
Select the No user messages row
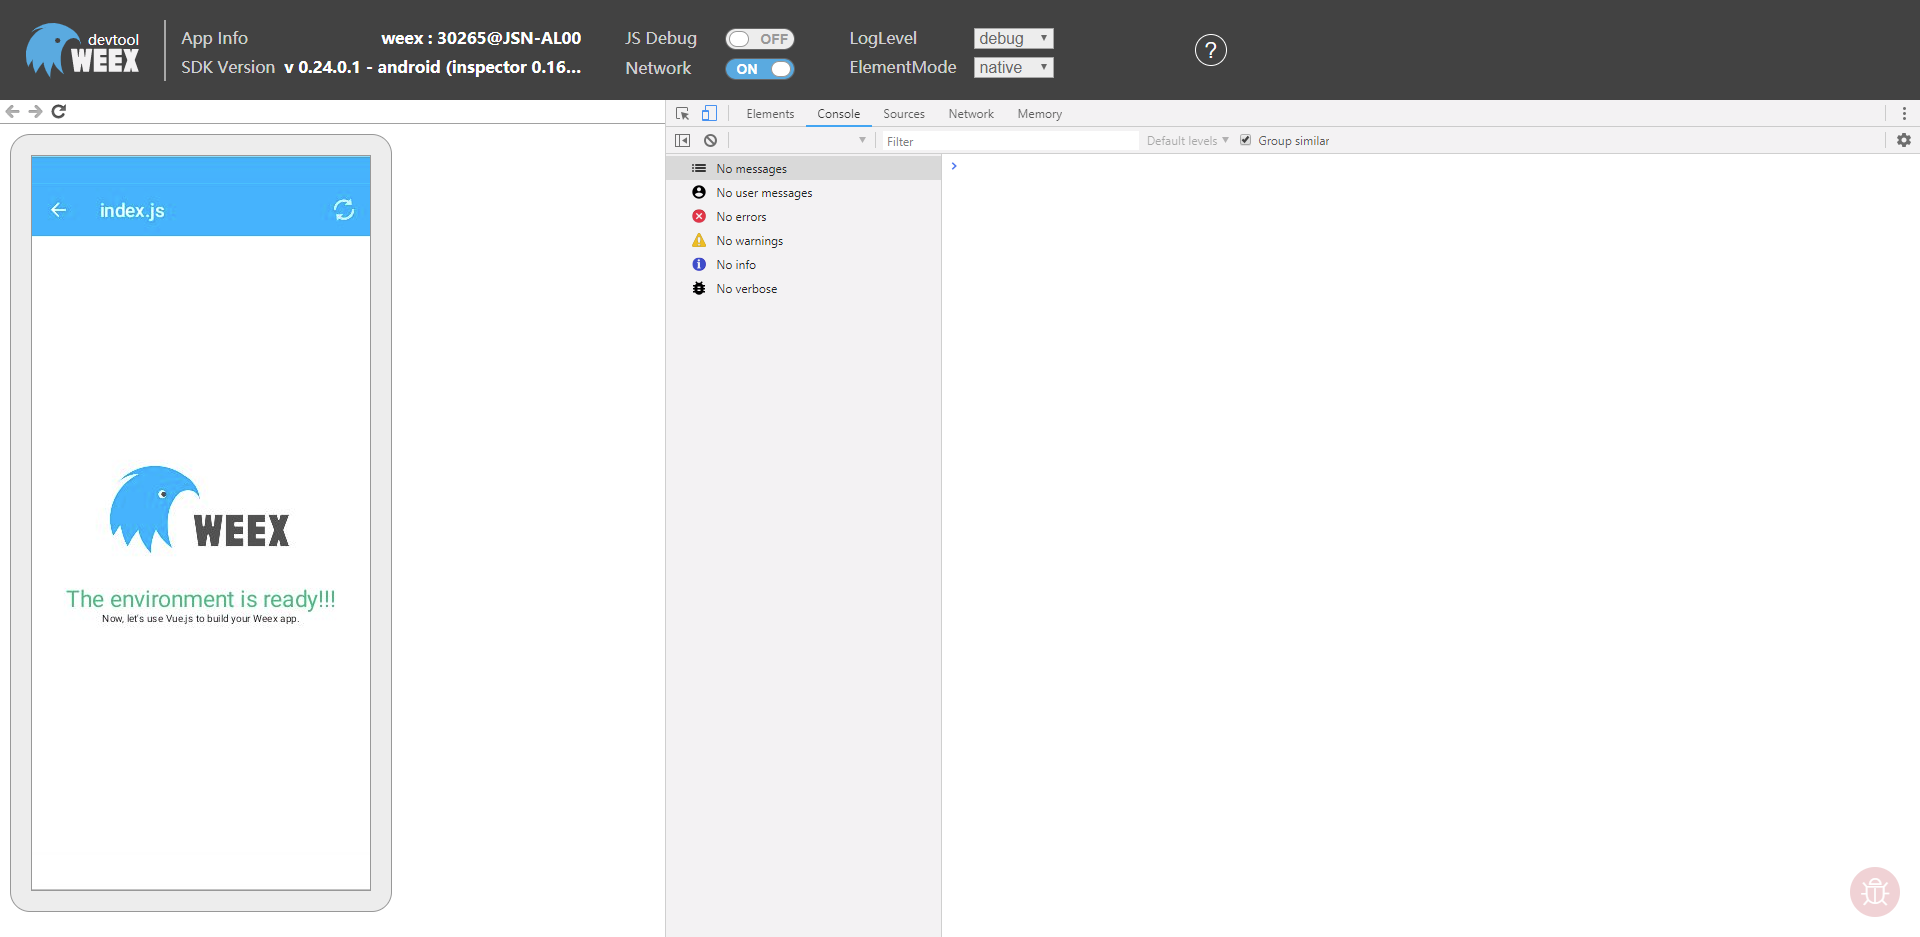pyautogui.click(x=804, y=192)
